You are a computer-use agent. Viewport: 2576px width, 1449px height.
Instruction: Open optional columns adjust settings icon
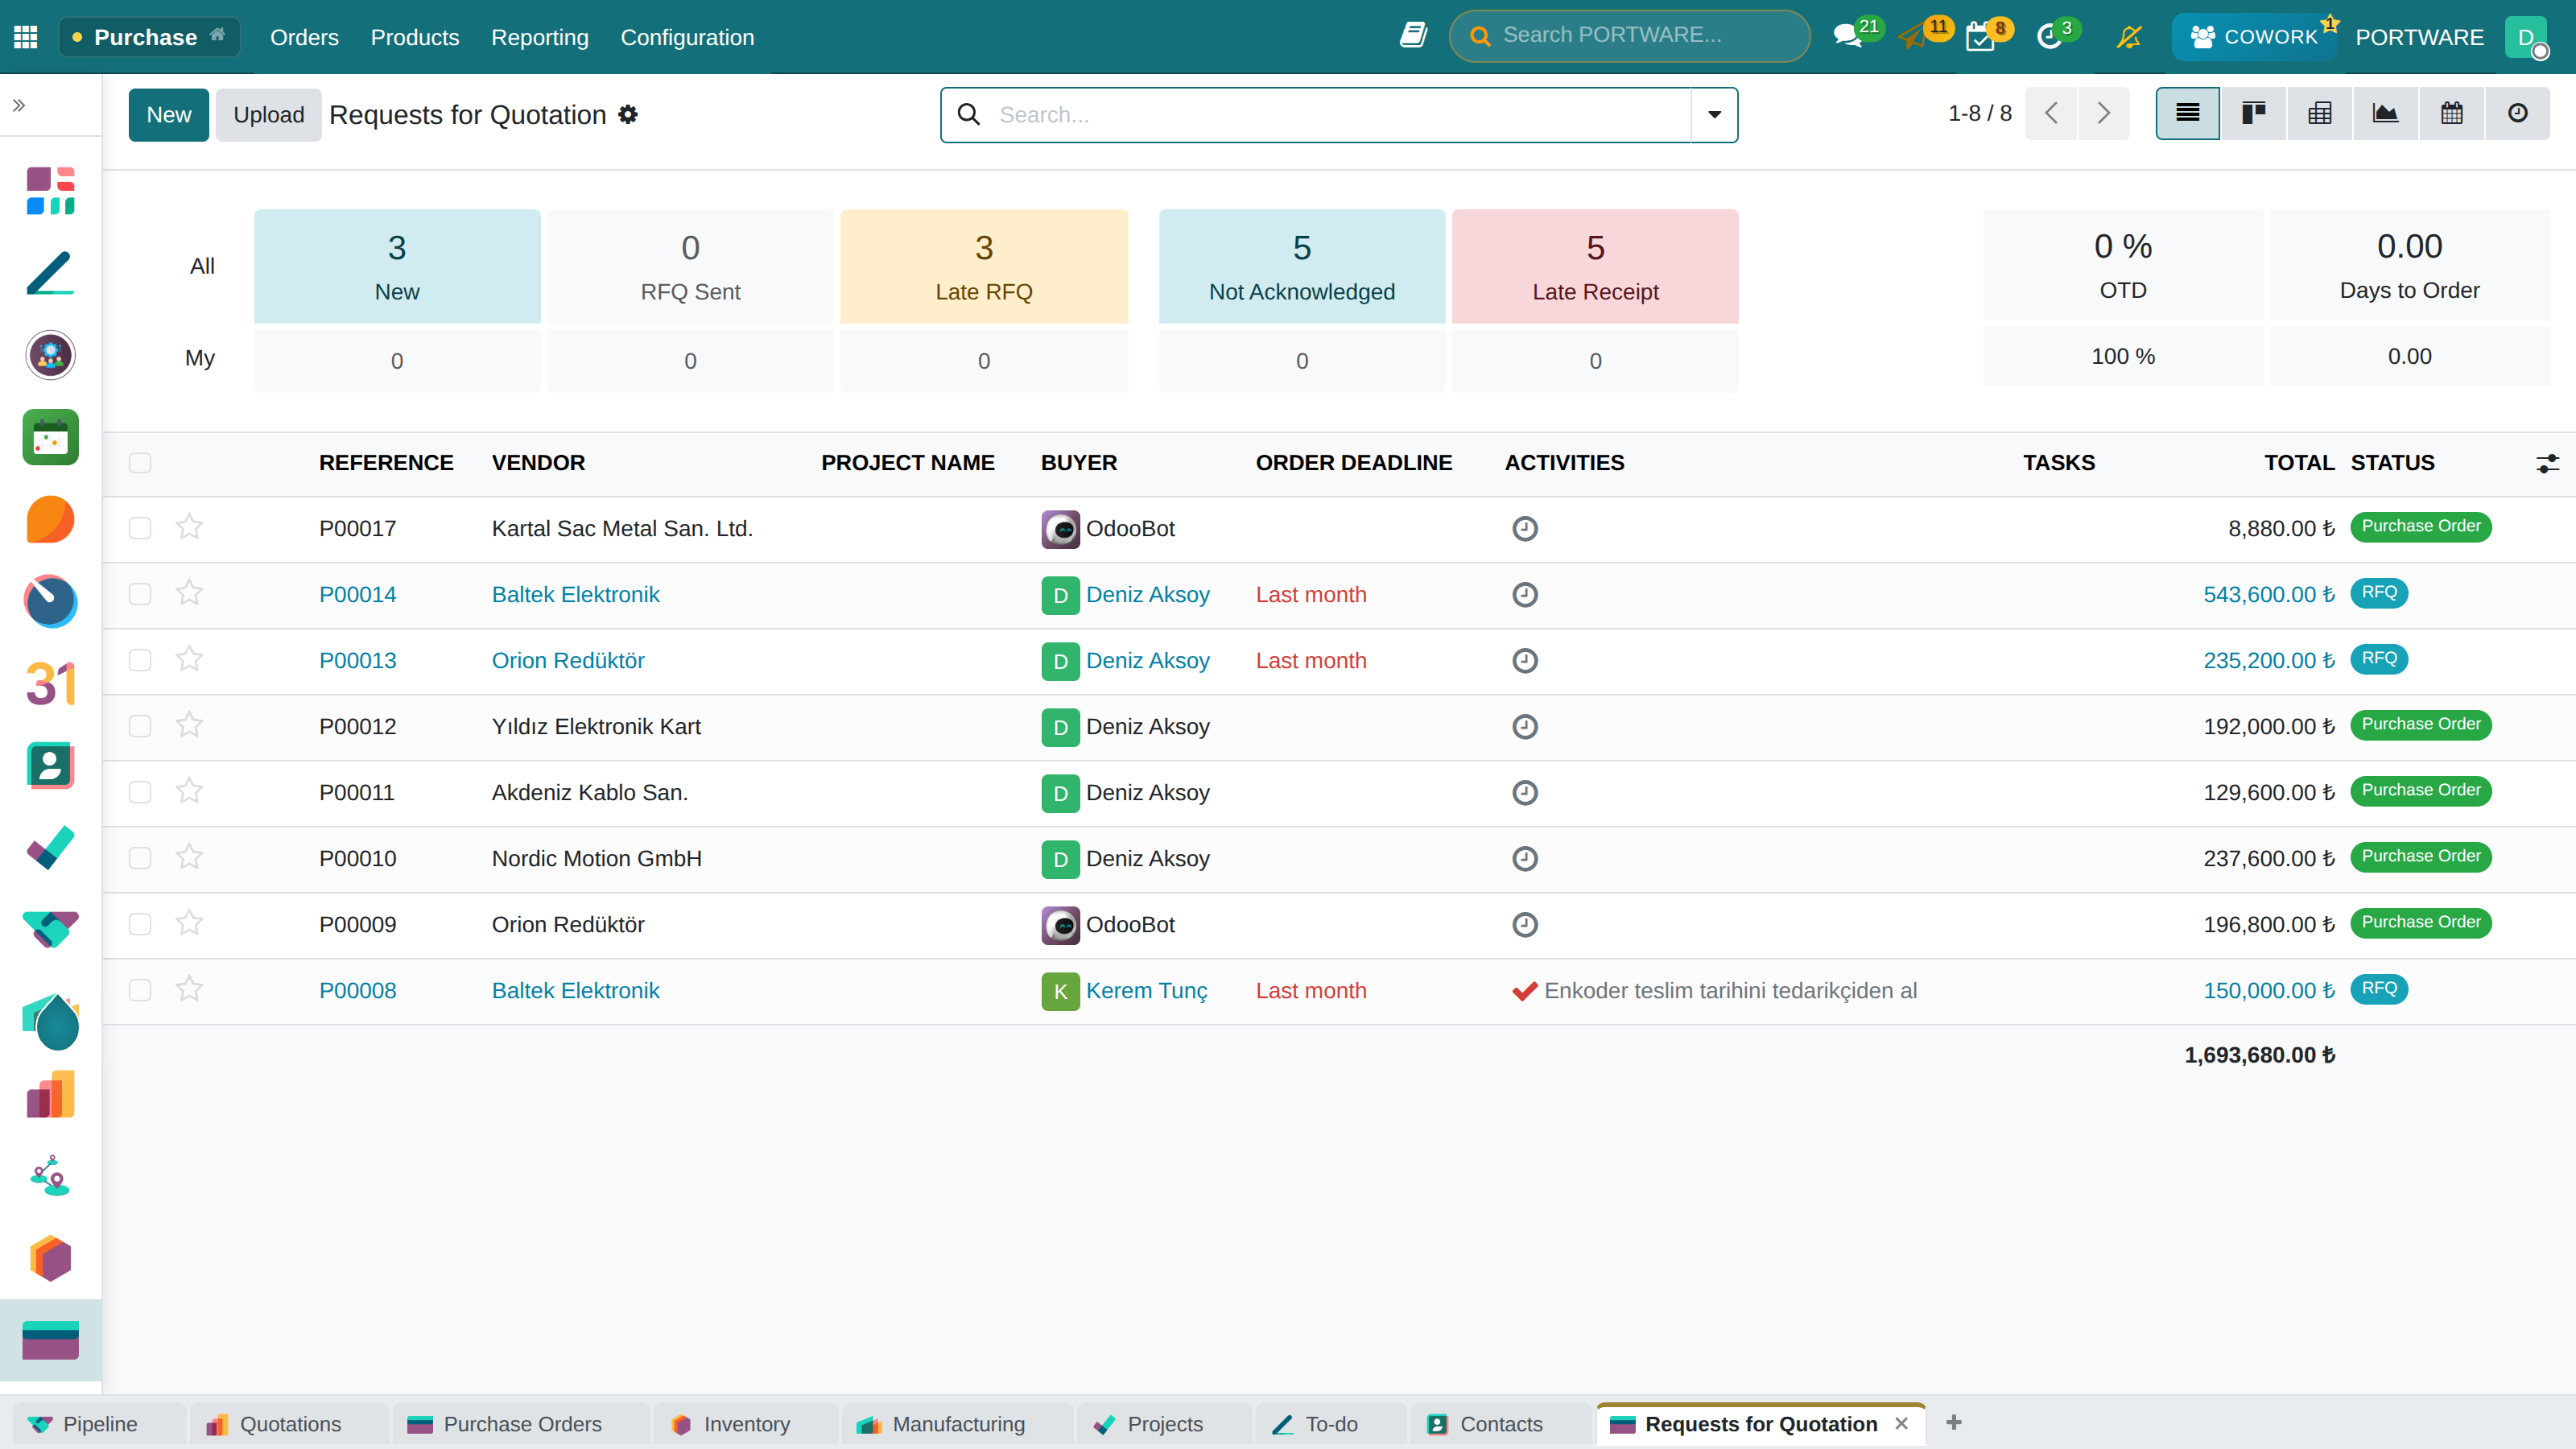2547,463
